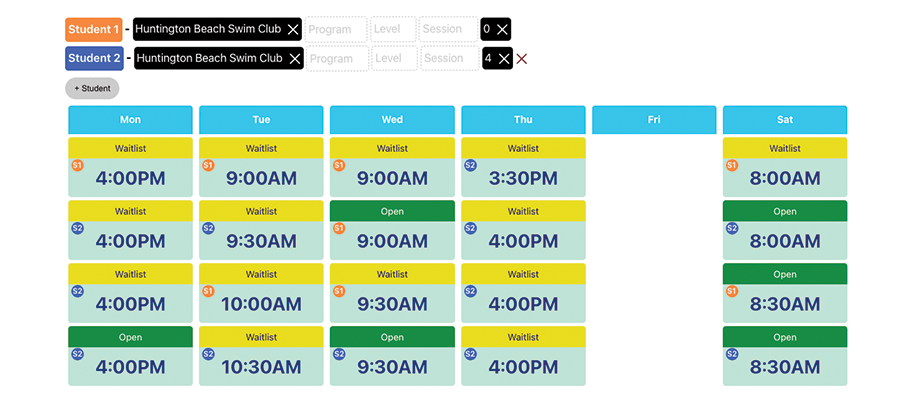Image resolution: width=920 pixels, height=400 pixels.
Task: Open Student 2's Program dropdown
Action: tap(335, 59)
